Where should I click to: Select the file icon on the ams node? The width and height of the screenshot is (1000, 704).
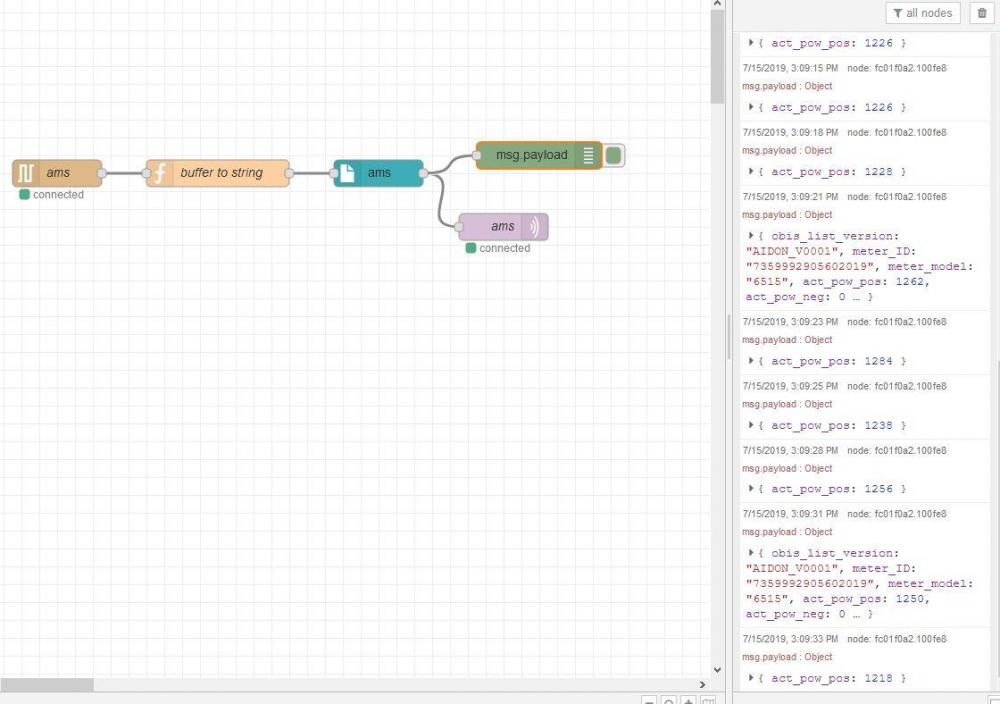pyautogui.click(x=346, y=173)
